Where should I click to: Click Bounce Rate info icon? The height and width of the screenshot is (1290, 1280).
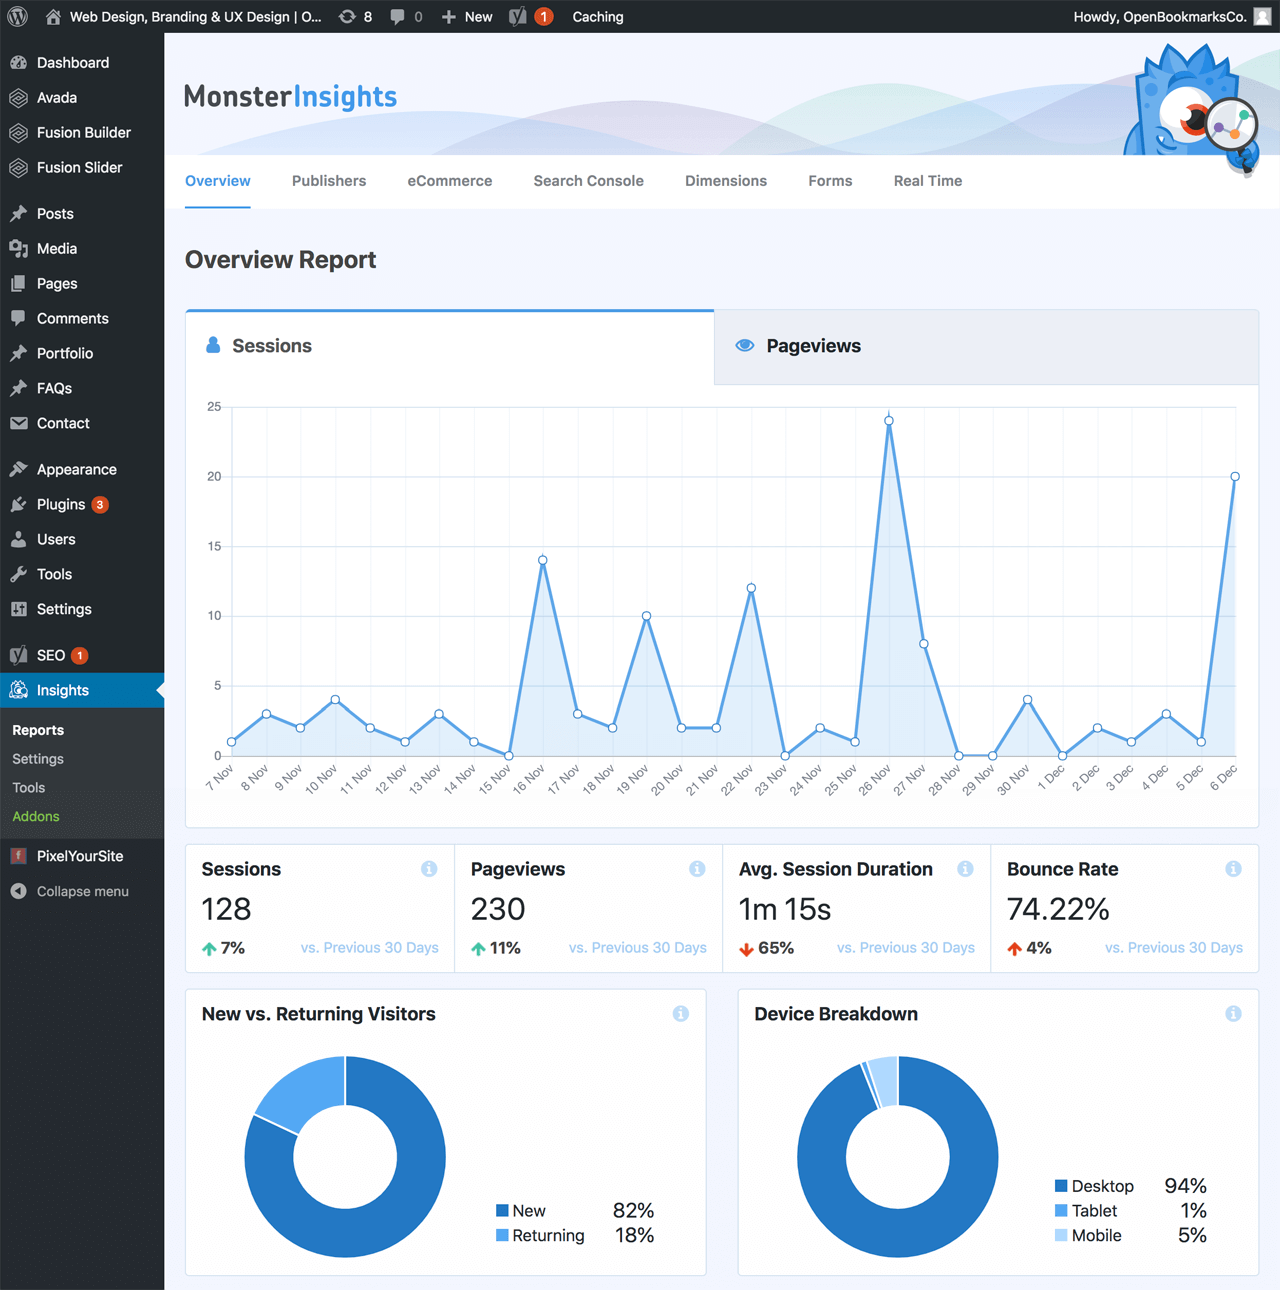1233,869
